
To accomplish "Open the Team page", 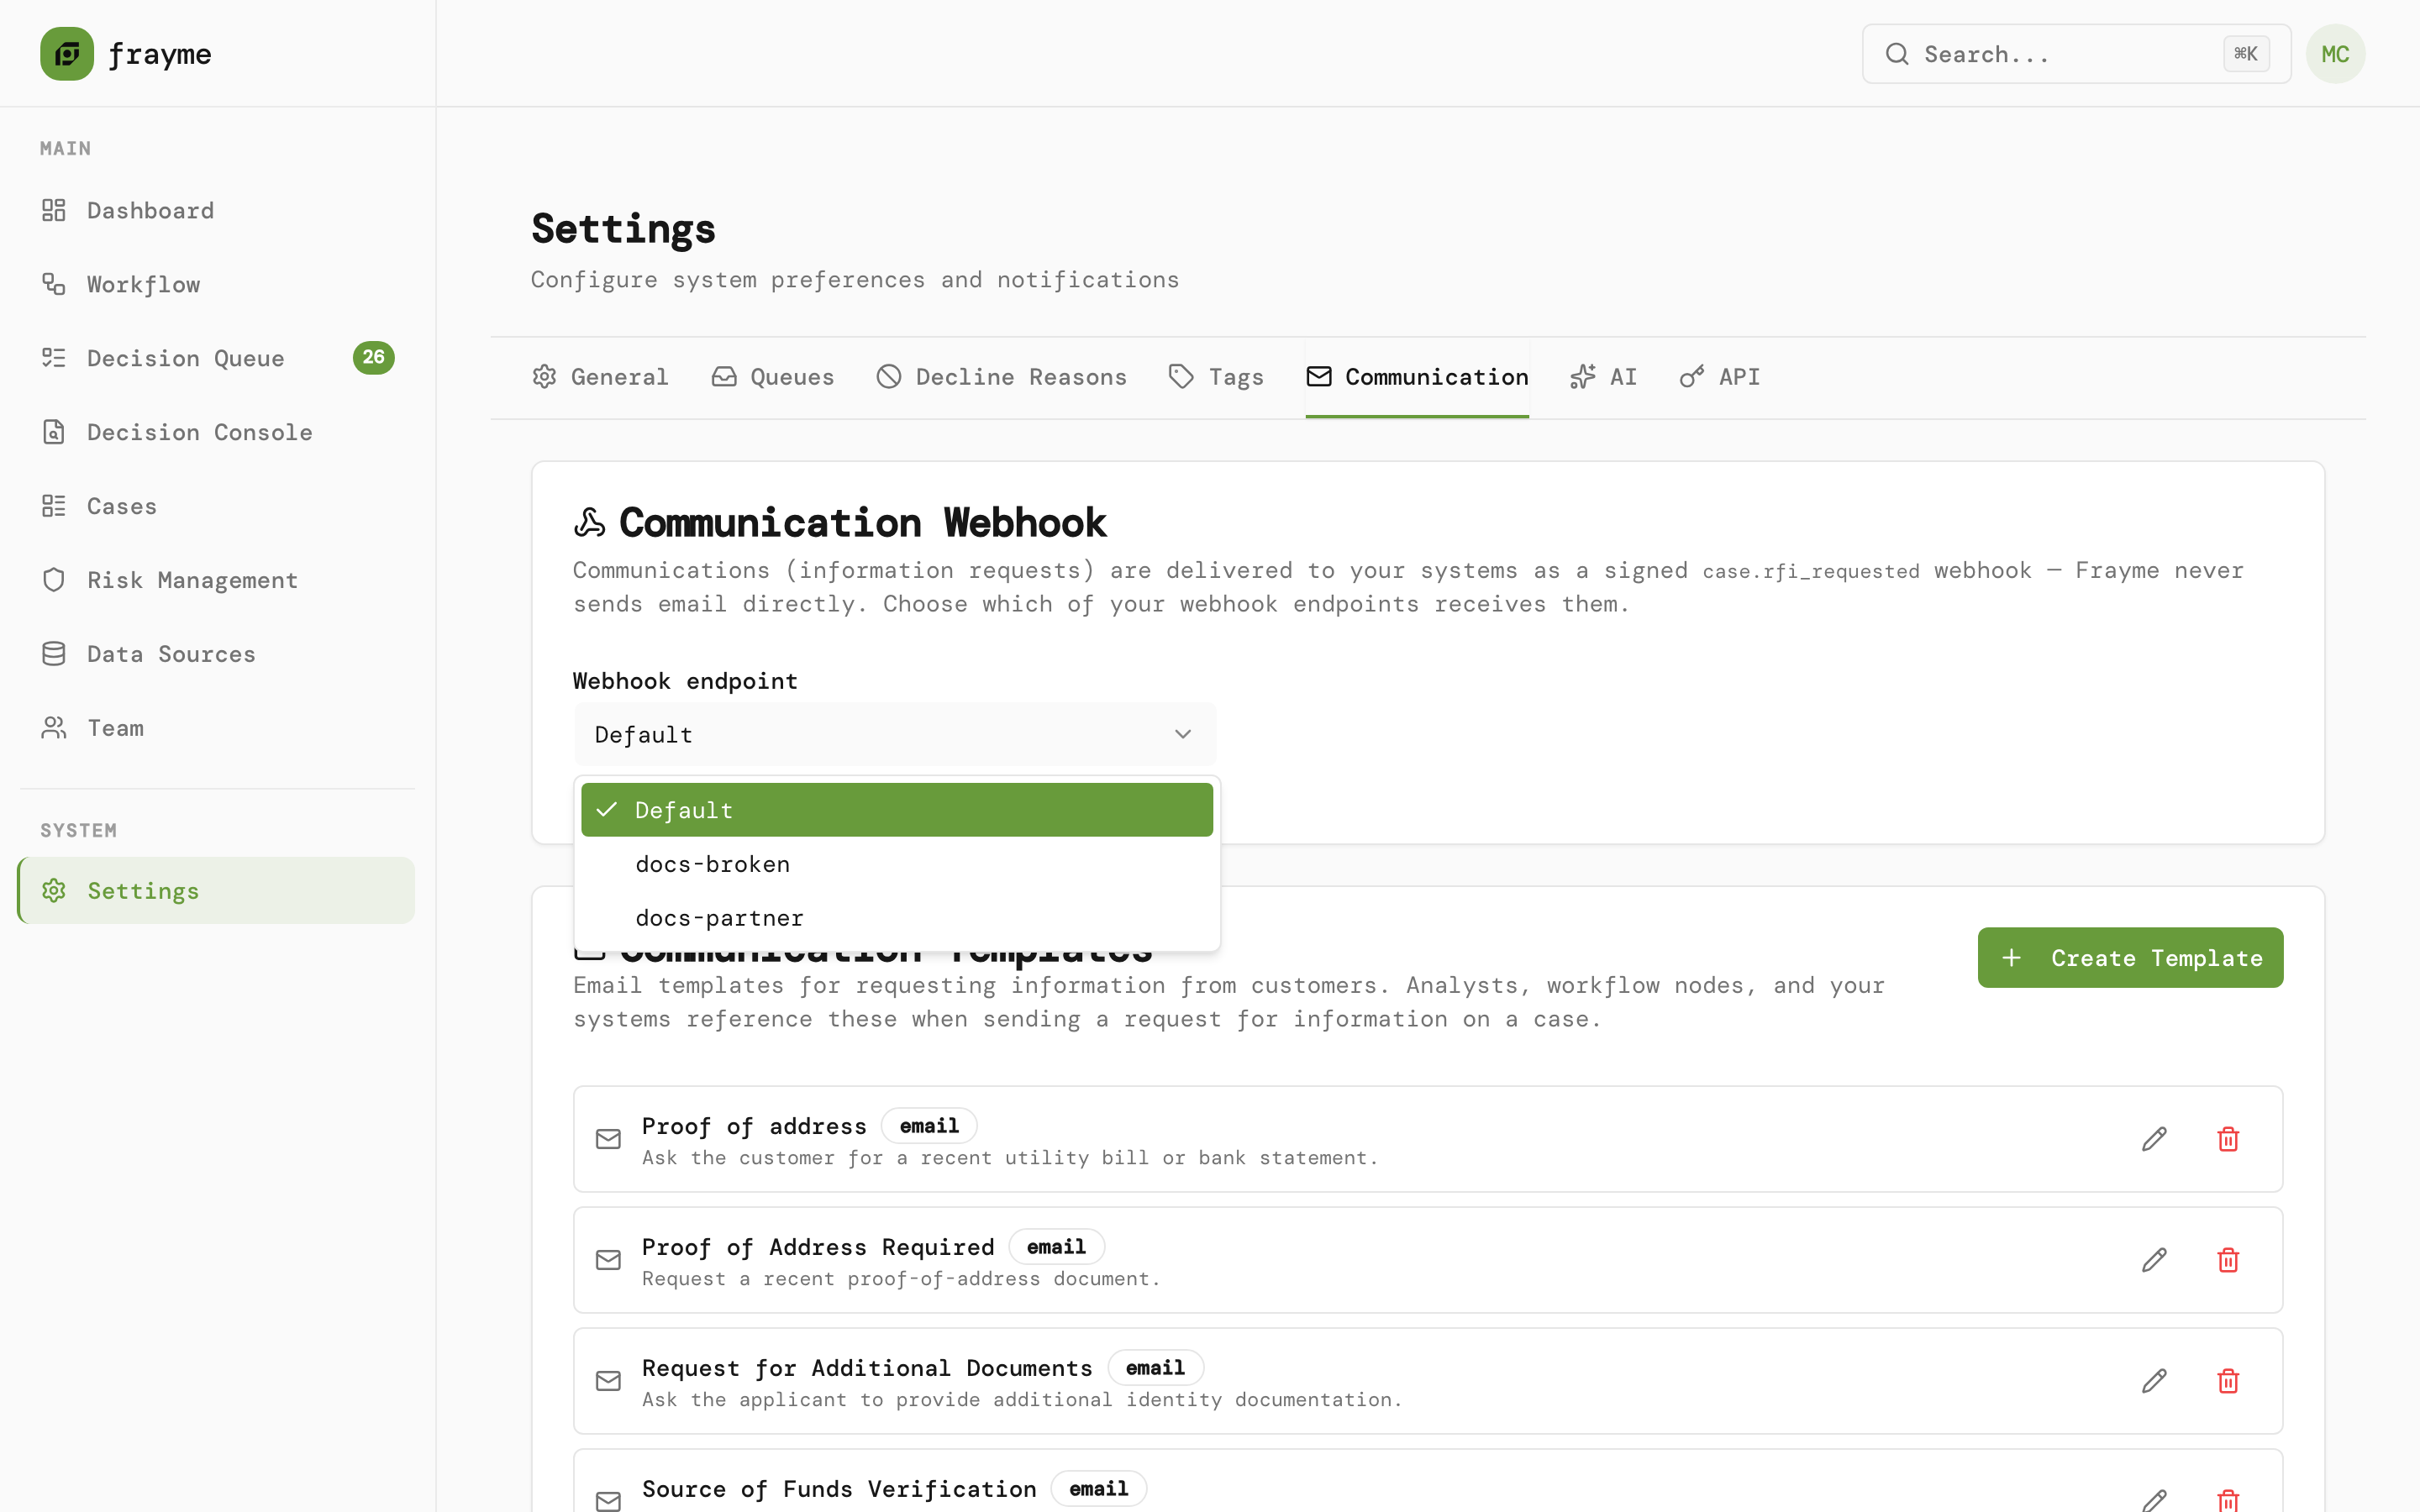I will pos(217,728).
